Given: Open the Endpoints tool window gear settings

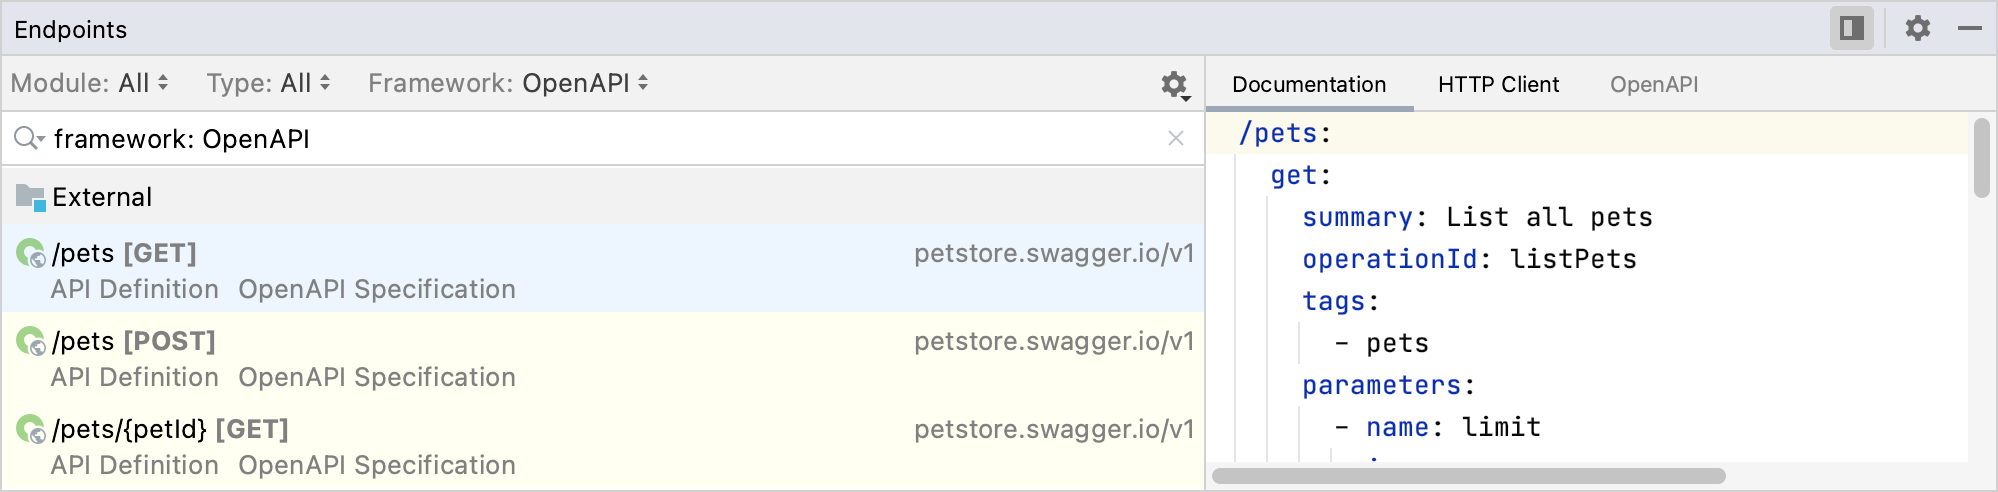Looking at the screenshot, I should [x=1917, y=28].
